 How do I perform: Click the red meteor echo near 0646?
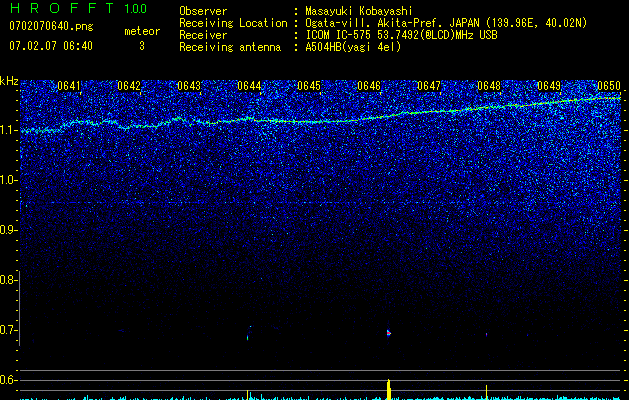388,333
